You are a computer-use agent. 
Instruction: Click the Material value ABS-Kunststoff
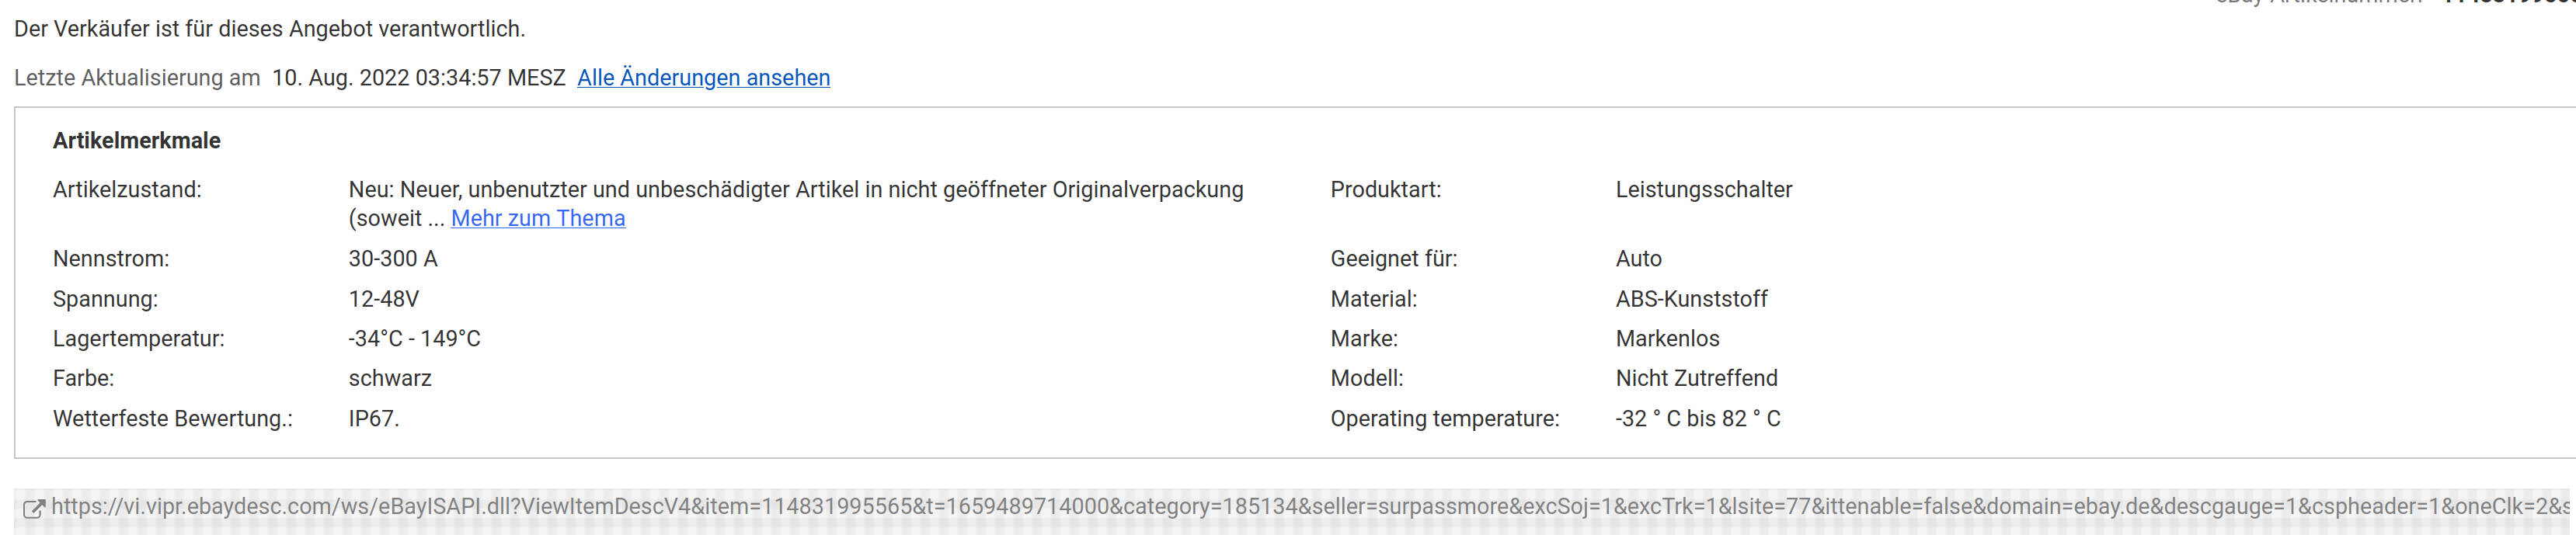click(1692, 299)
